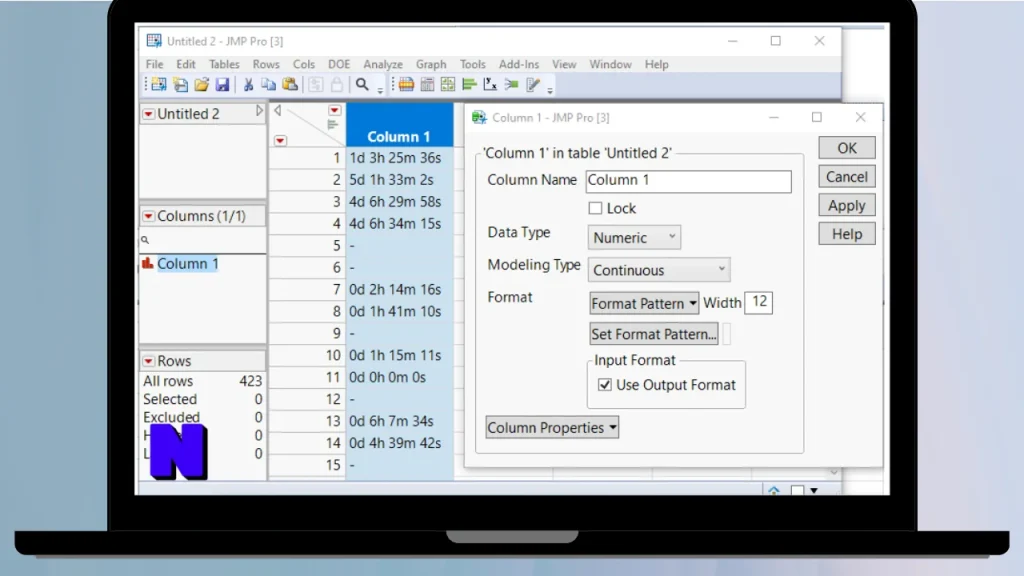
Task: Click the continuous modeling icon beside Column 1
Action: coord(148,263)
